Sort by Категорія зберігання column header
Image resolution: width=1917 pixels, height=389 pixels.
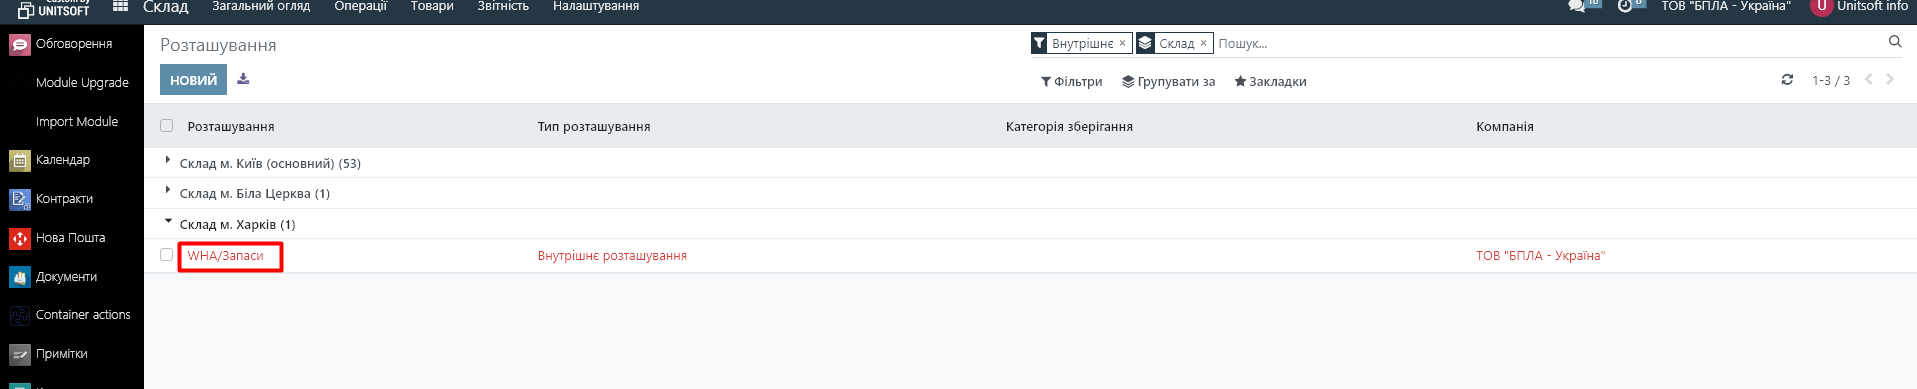[x=1069, y=127]
